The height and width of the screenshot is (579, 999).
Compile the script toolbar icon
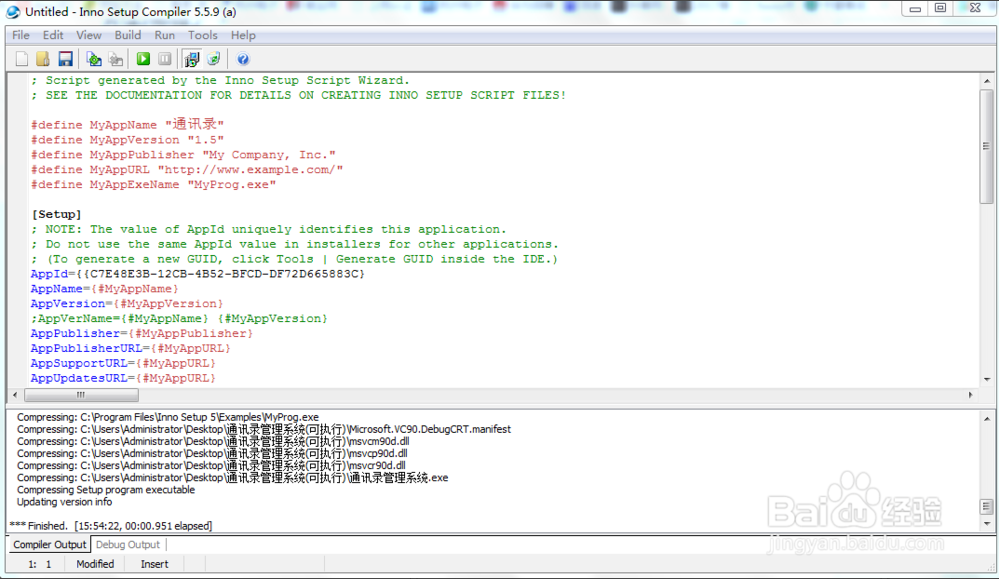94,59
